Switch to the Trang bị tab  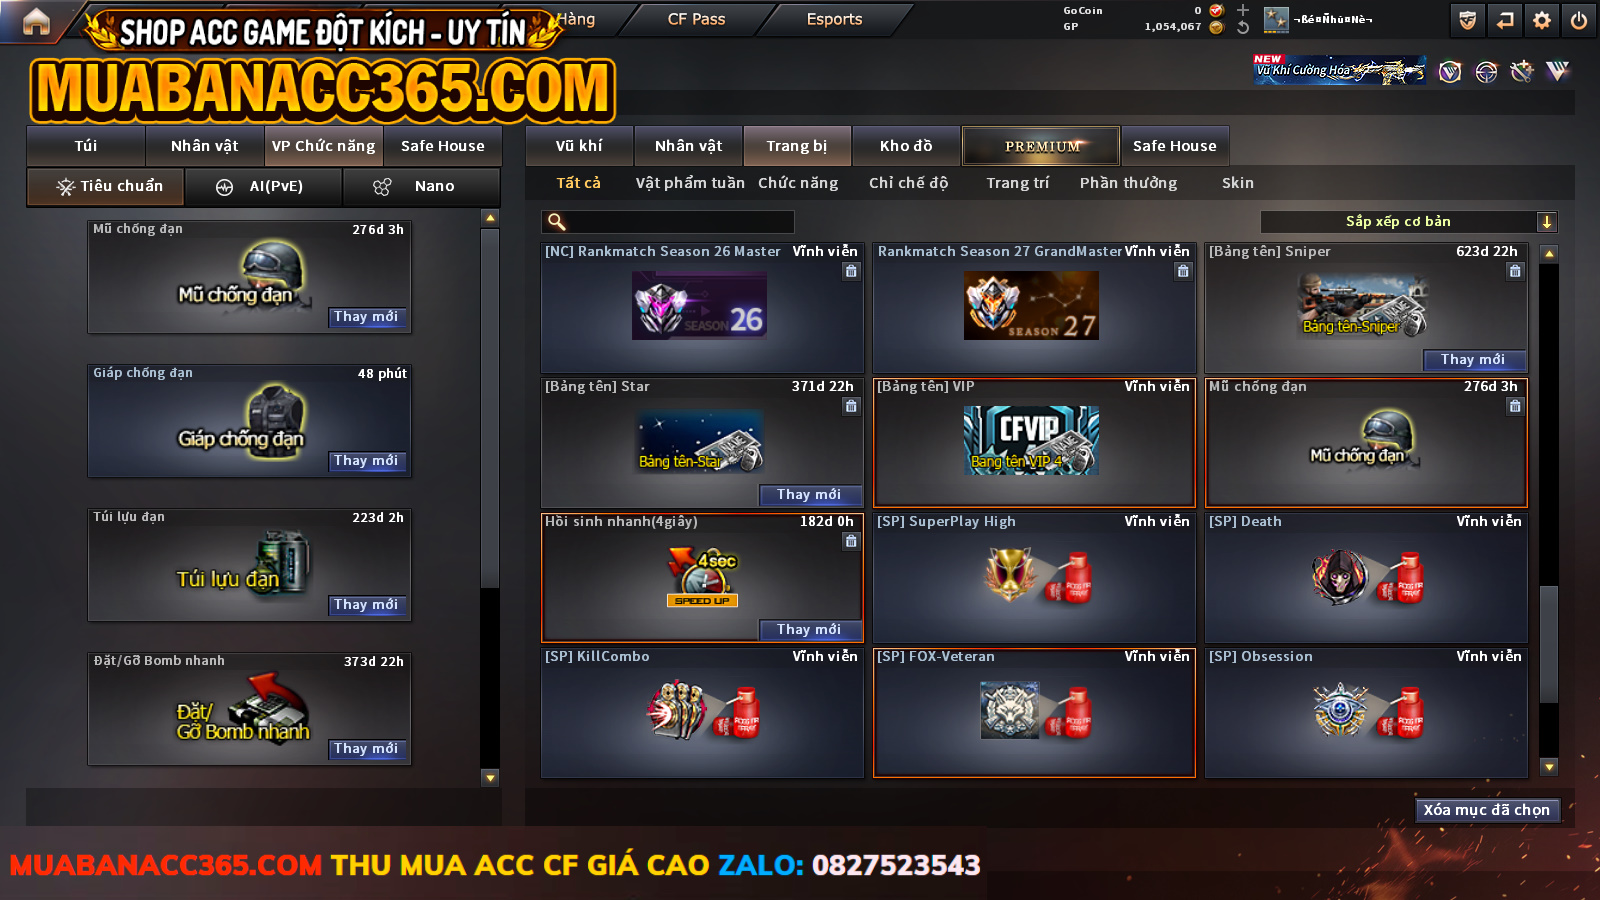pyautogui.click(x=797, y=146)
